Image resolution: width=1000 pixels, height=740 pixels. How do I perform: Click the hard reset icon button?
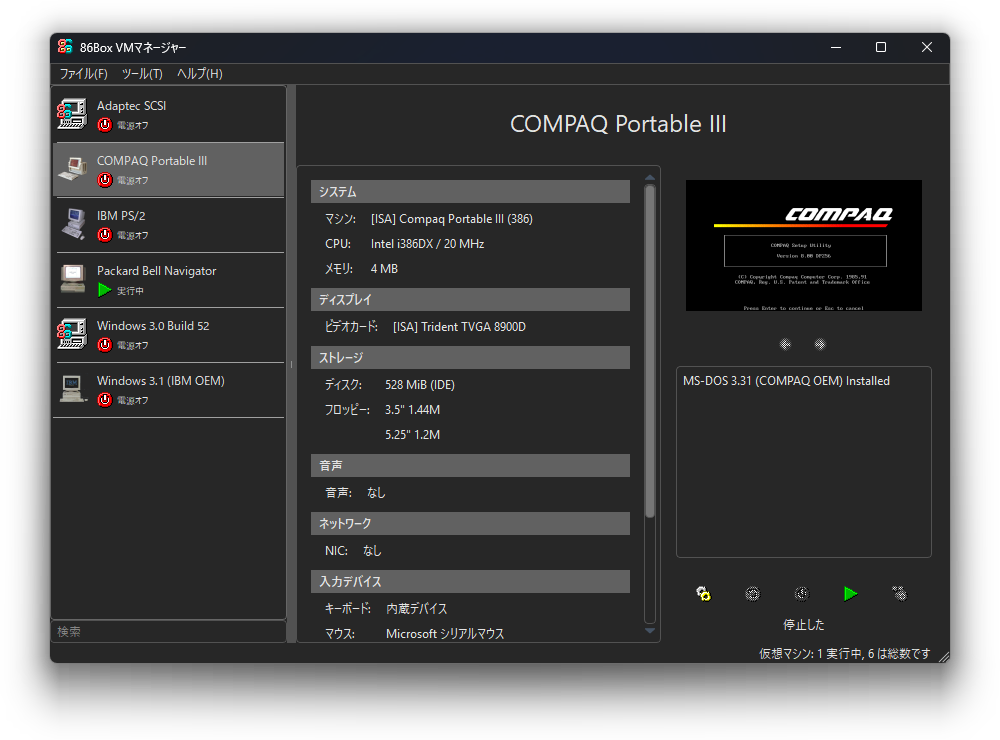[x=753, y=594]
